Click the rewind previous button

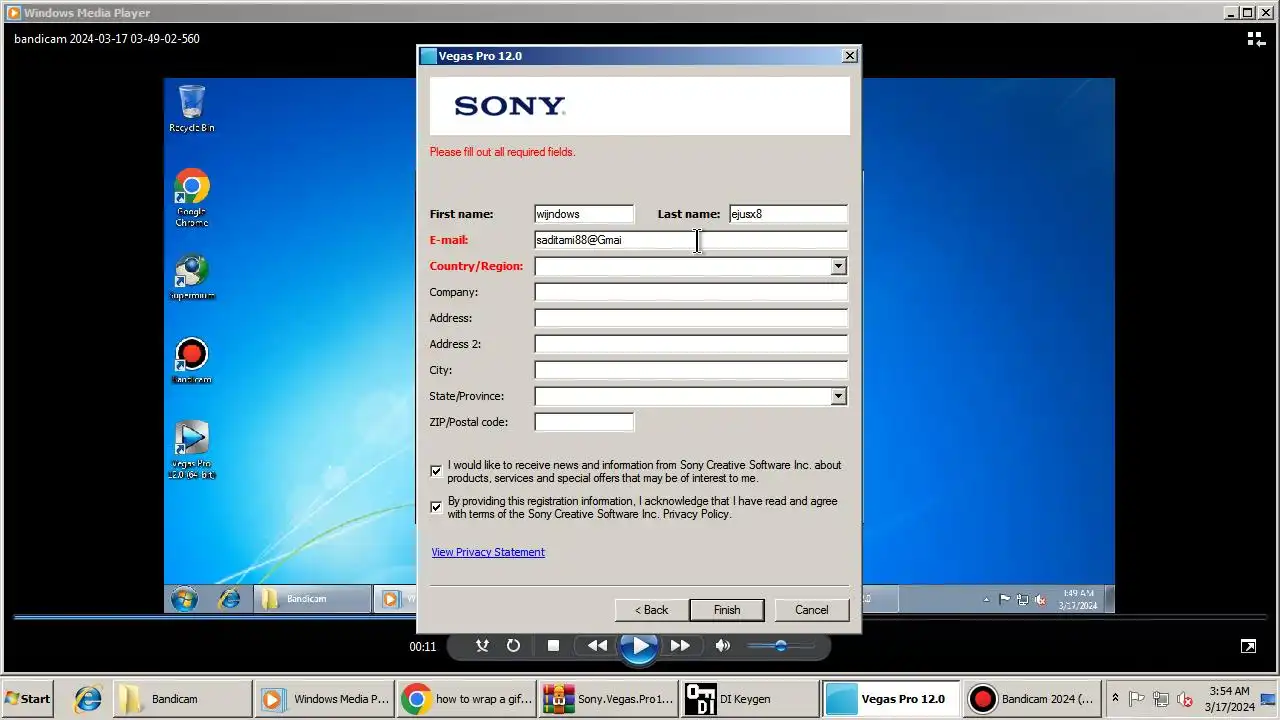(597, 646)
